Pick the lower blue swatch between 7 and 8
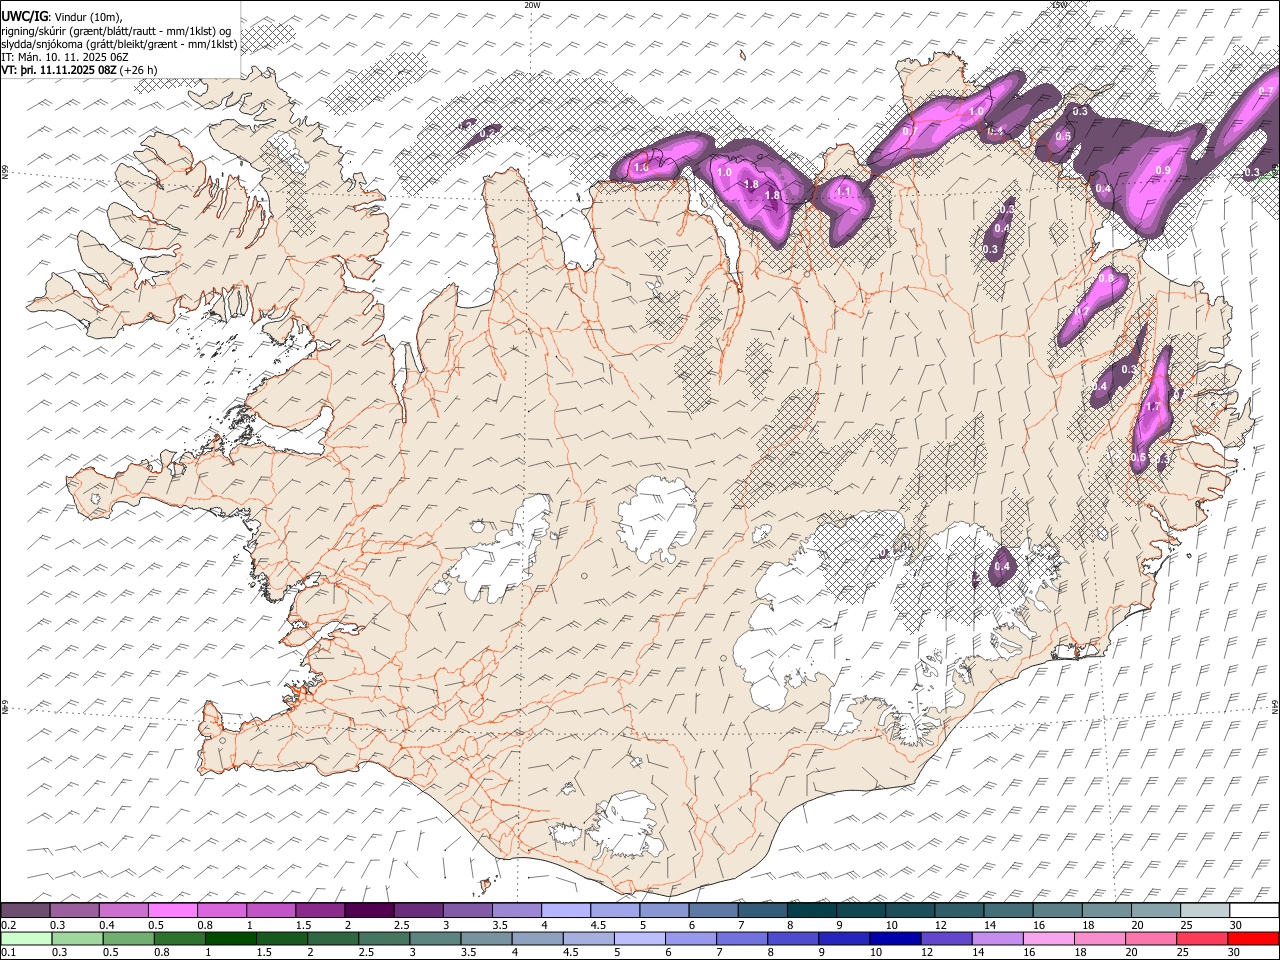 [x=741, y=938]
